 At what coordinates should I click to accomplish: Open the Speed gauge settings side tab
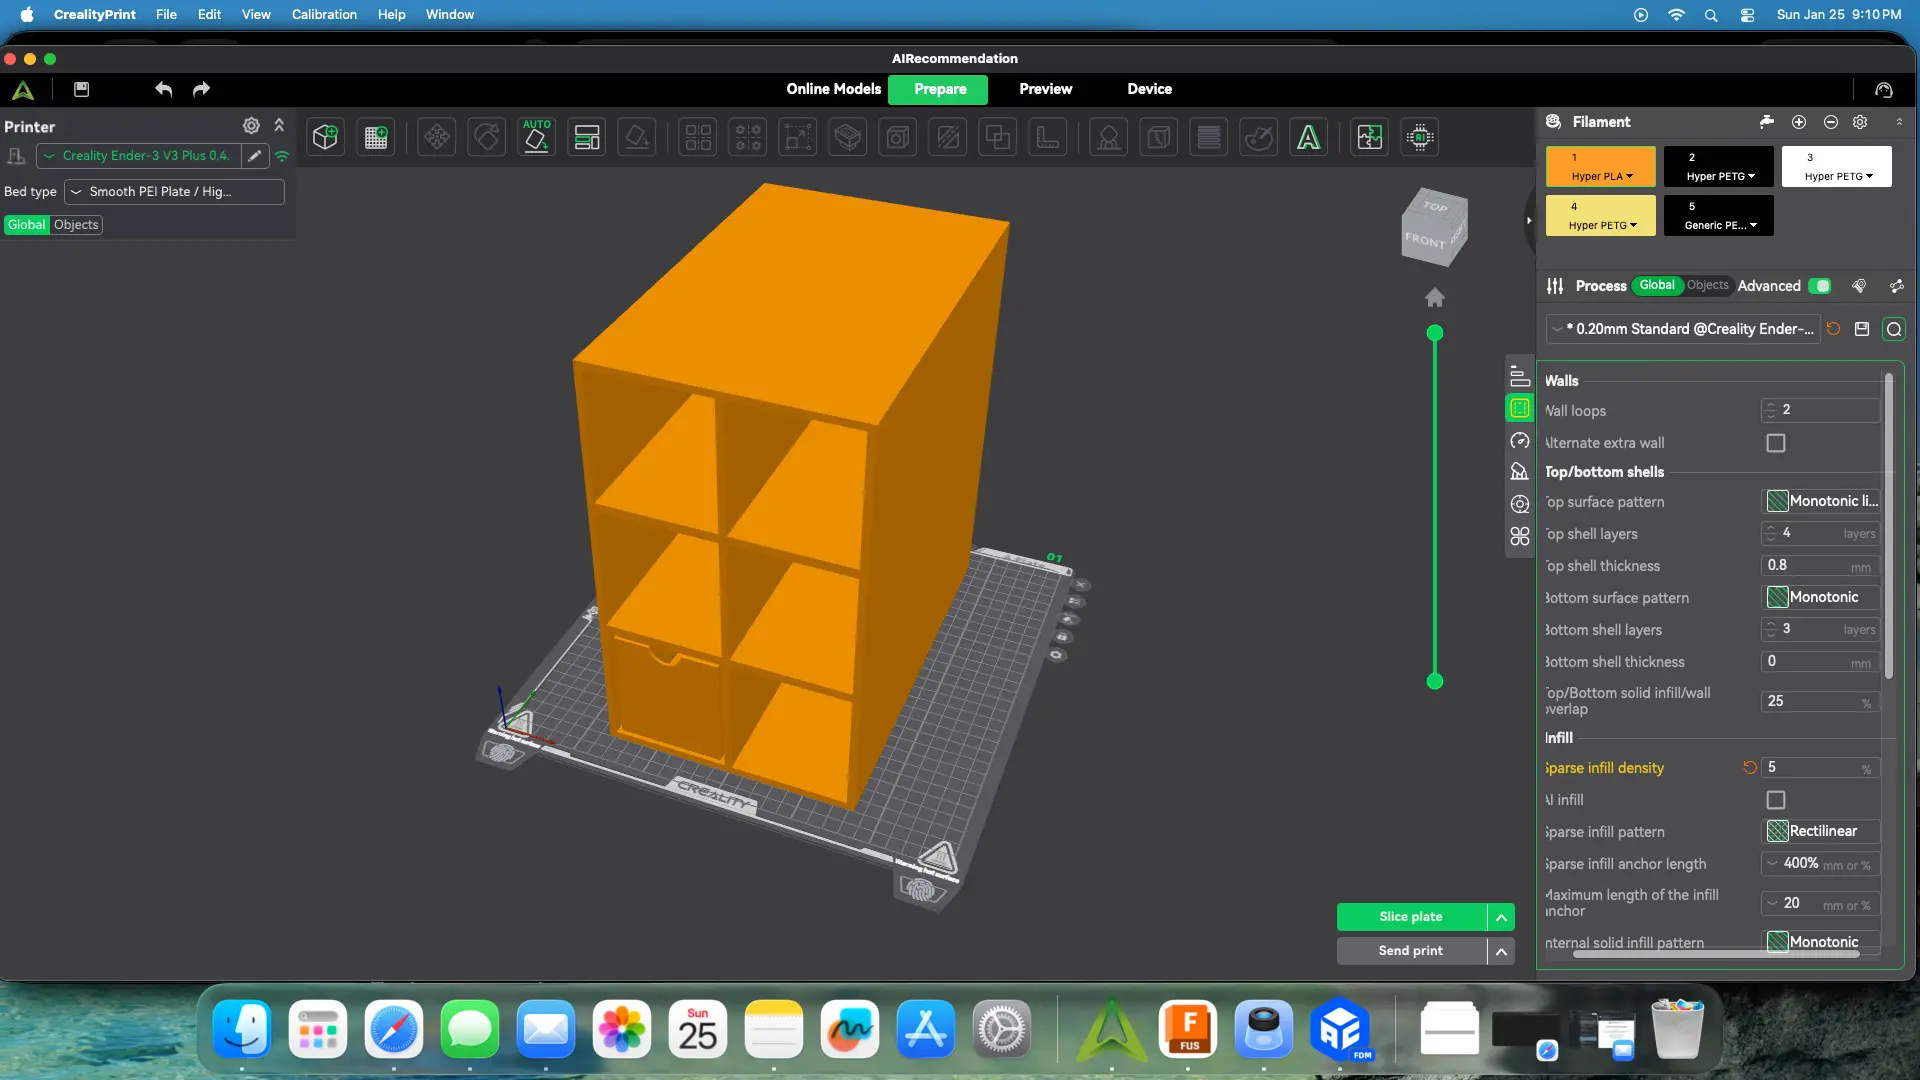pyautogui.click(x=1520, y=440)
